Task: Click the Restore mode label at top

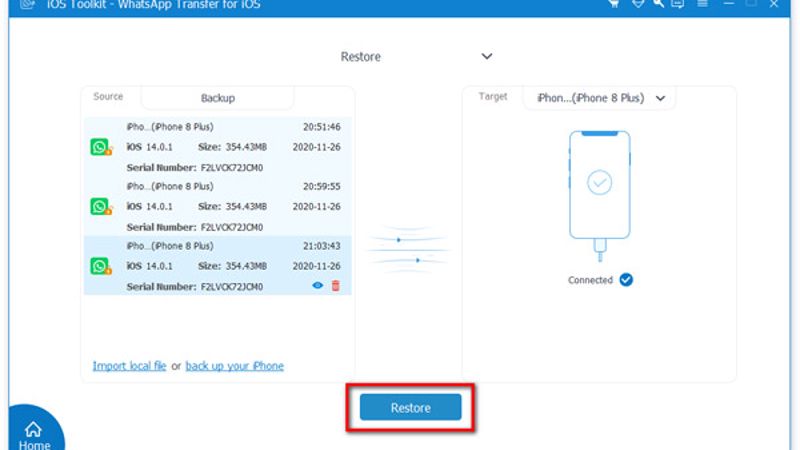Action: tap(361, 57)
